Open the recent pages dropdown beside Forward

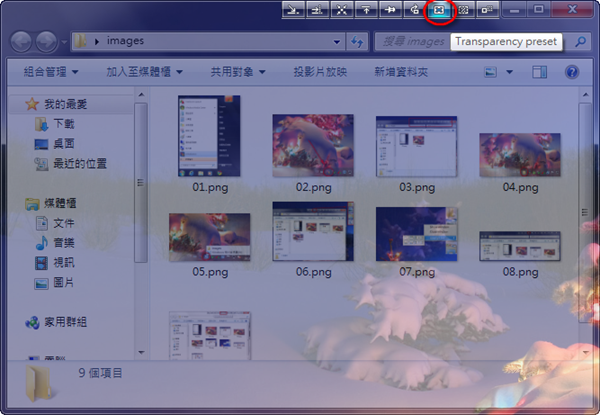click(x=64, y=42)
